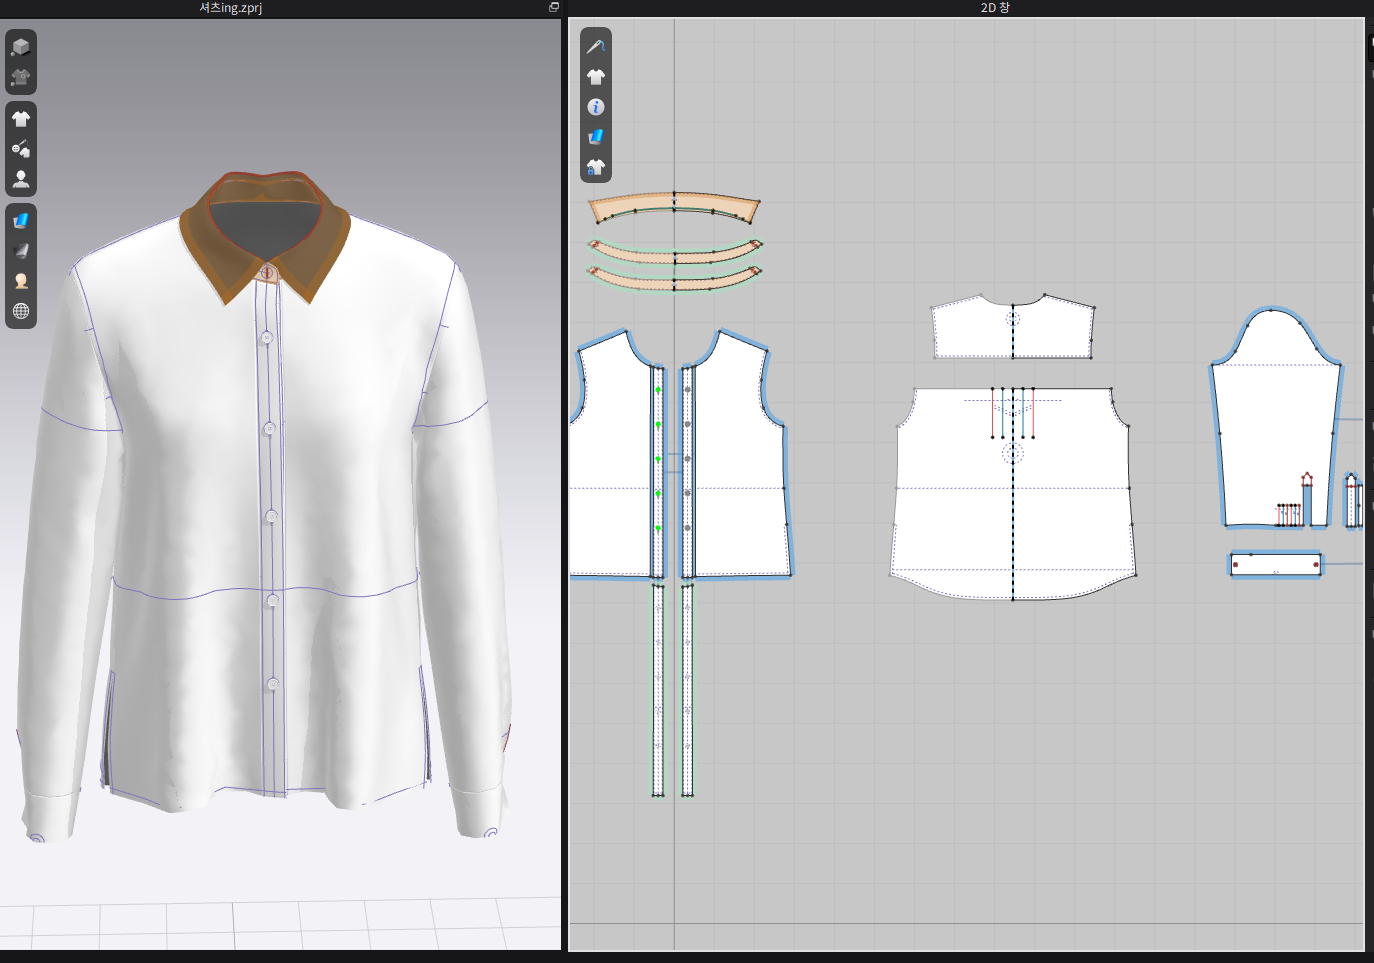Select the 셔츠ing.zprj window title
Image resolution: width=1374 pixels, height=963 pixels.
click(230, 8)
